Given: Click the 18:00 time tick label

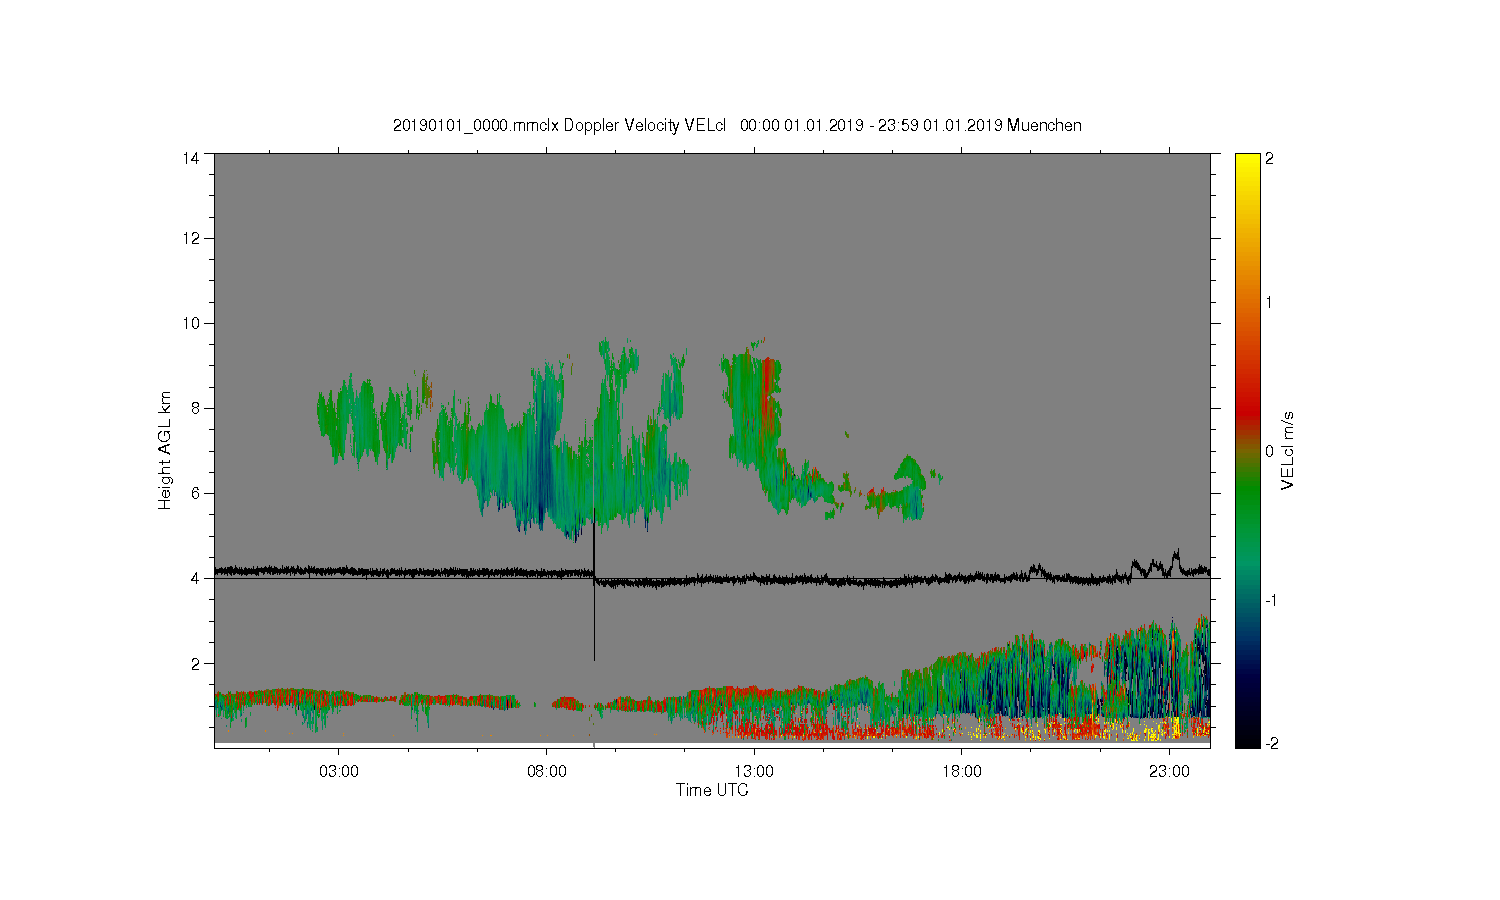Looking at the screenshot, I should coord(962,772).
